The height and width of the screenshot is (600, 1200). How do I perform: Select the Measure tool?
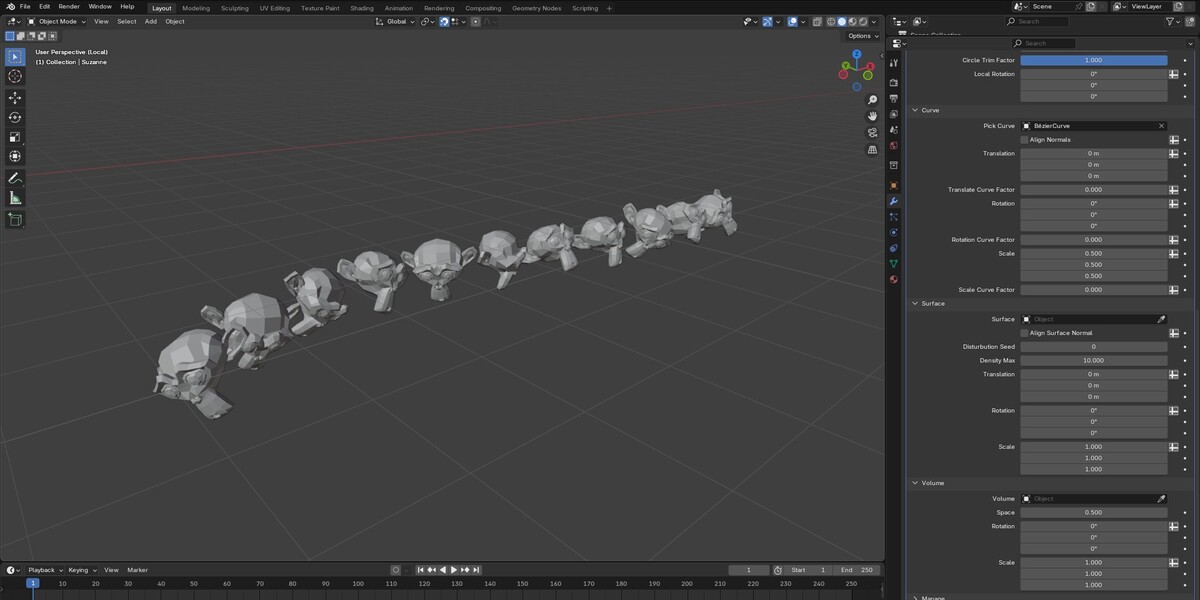[15, 198]
